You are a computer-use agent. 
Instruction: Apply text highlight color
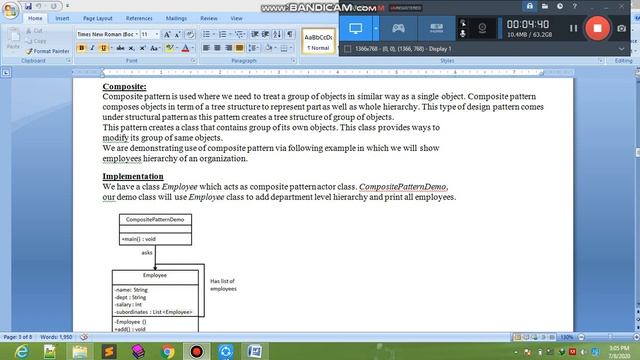pos(169,48)
